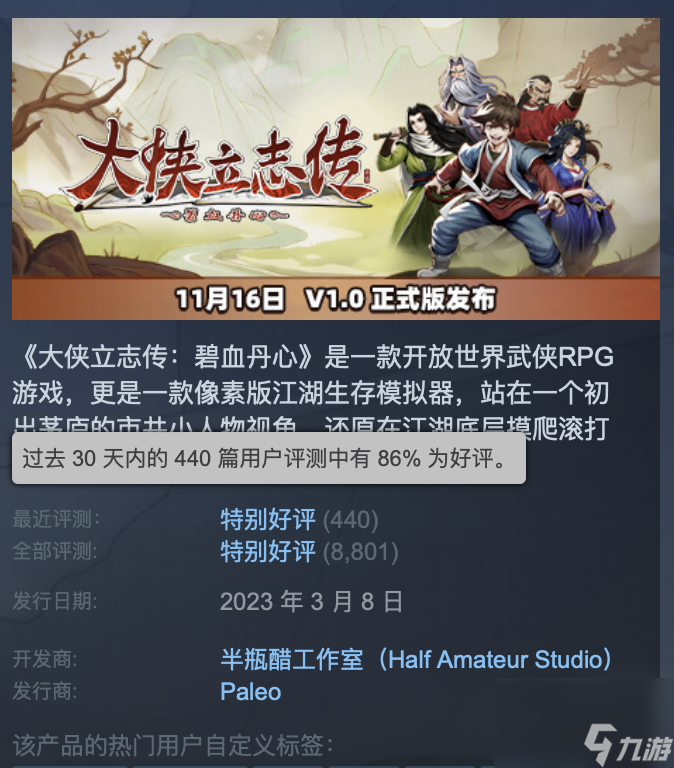The height and width of the screenshot is (768, 674).
Task: Click the 开发商 label
Action: [45, 659]
